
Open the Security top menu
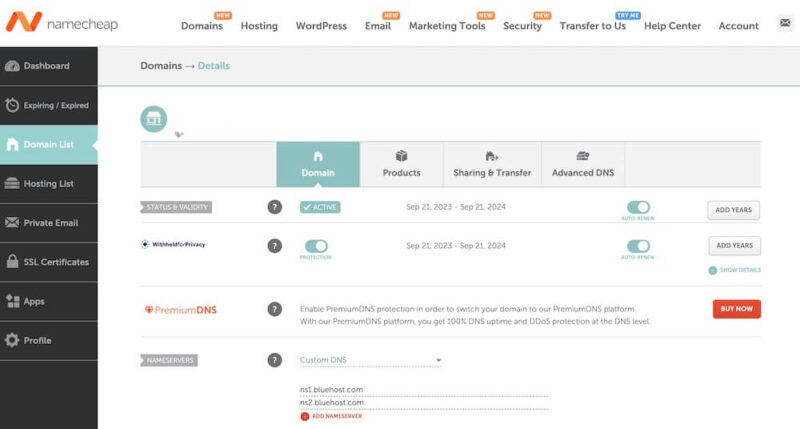point(522,26)
